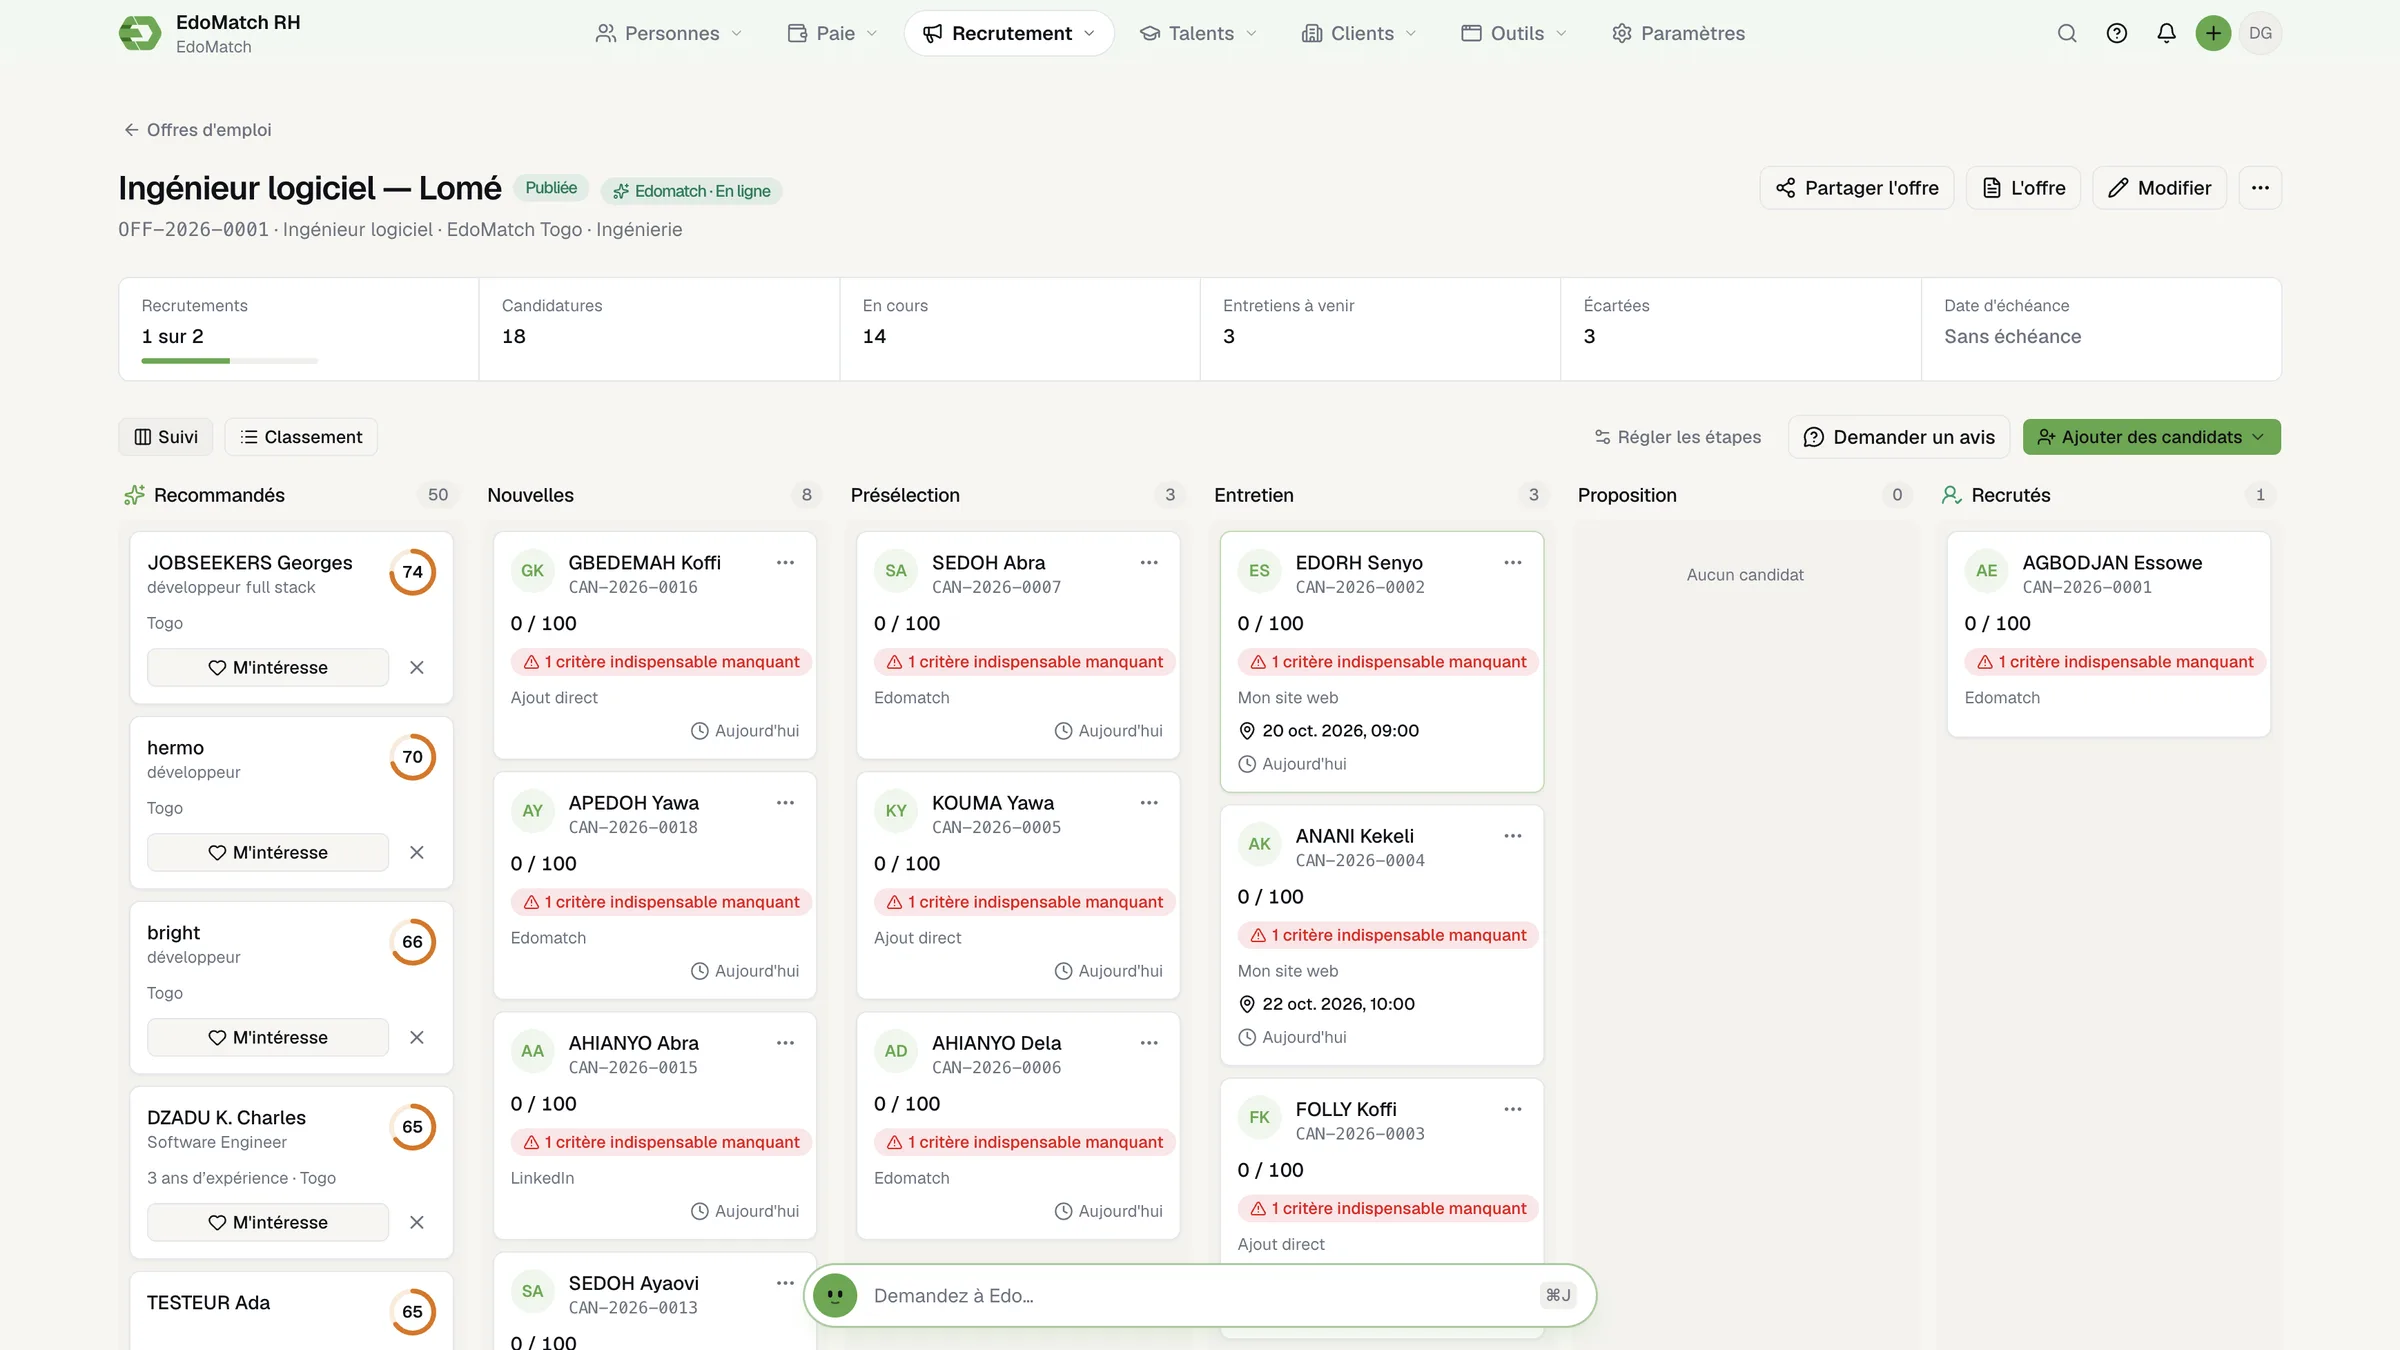Click the EdoMatch RH logo

(x=140, y=33)
